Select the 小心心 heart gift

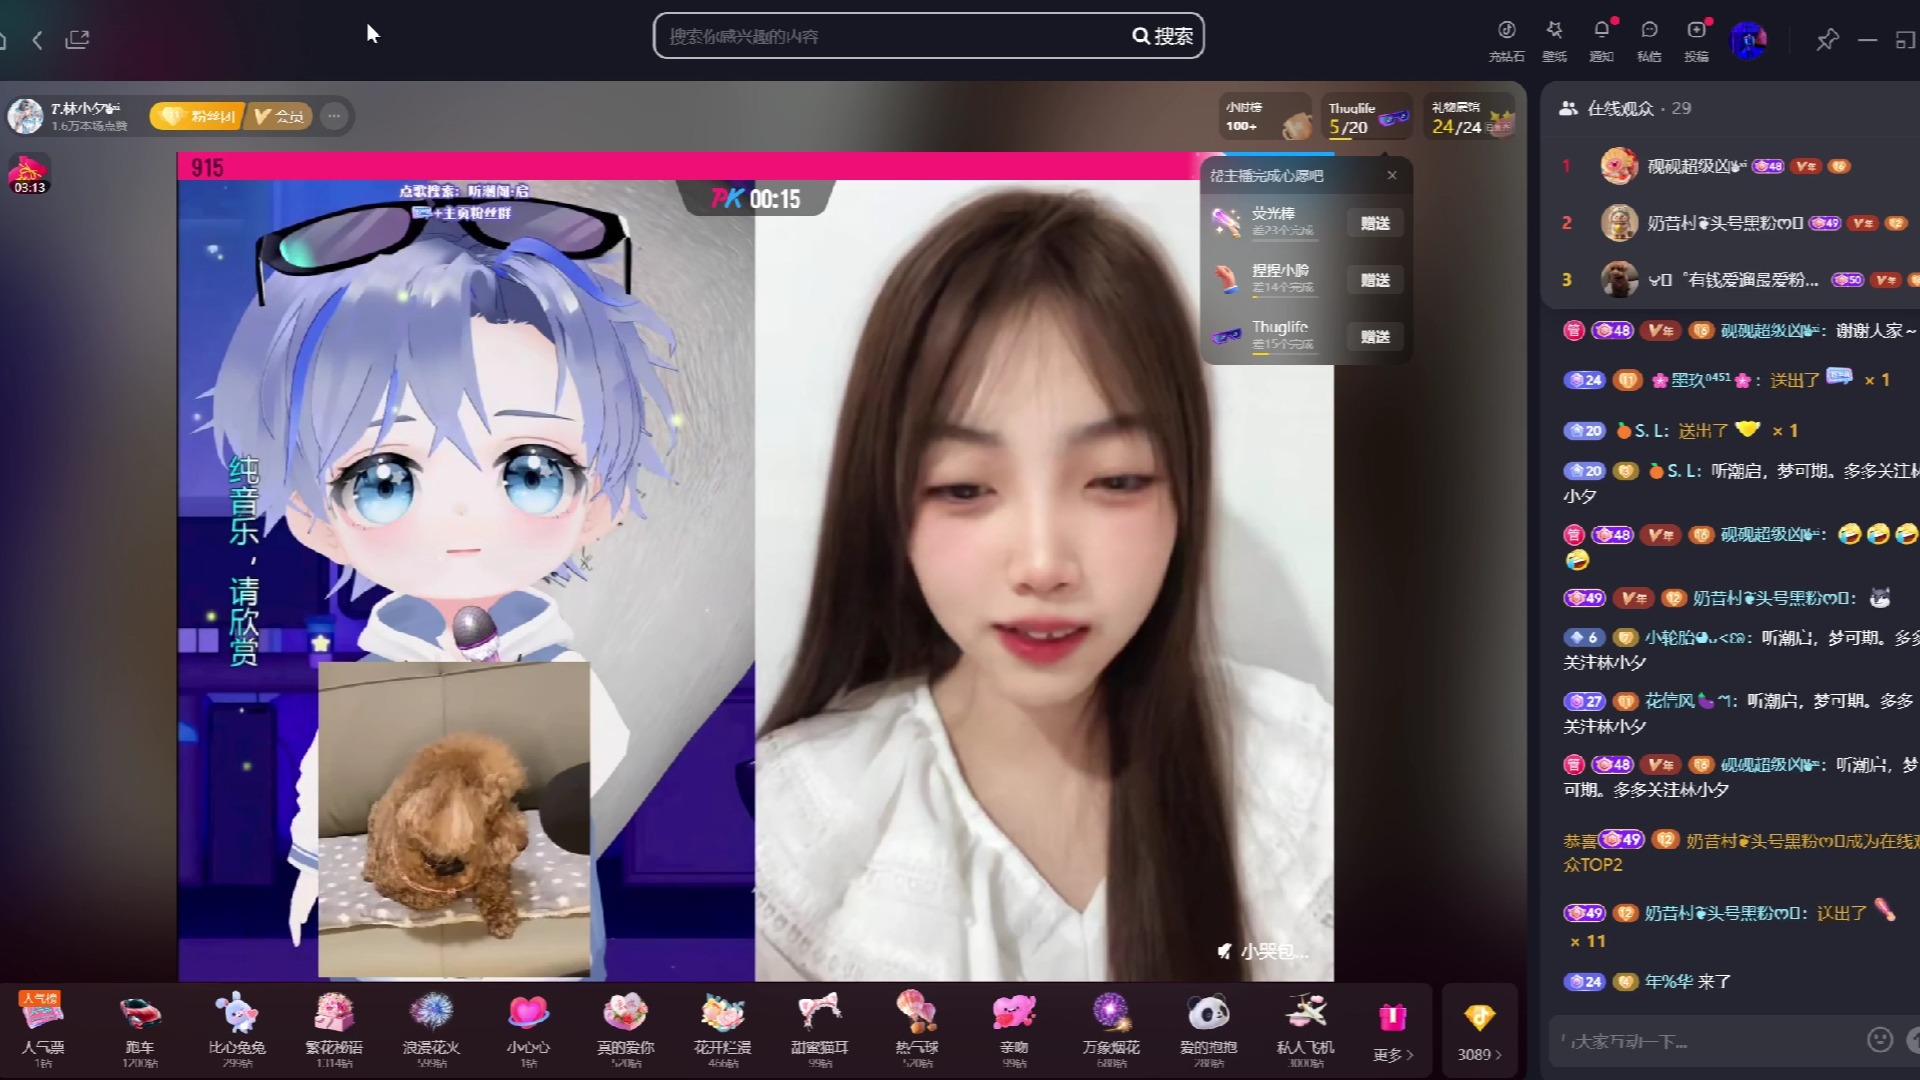pyautogui.click(x=530, y=1025)
